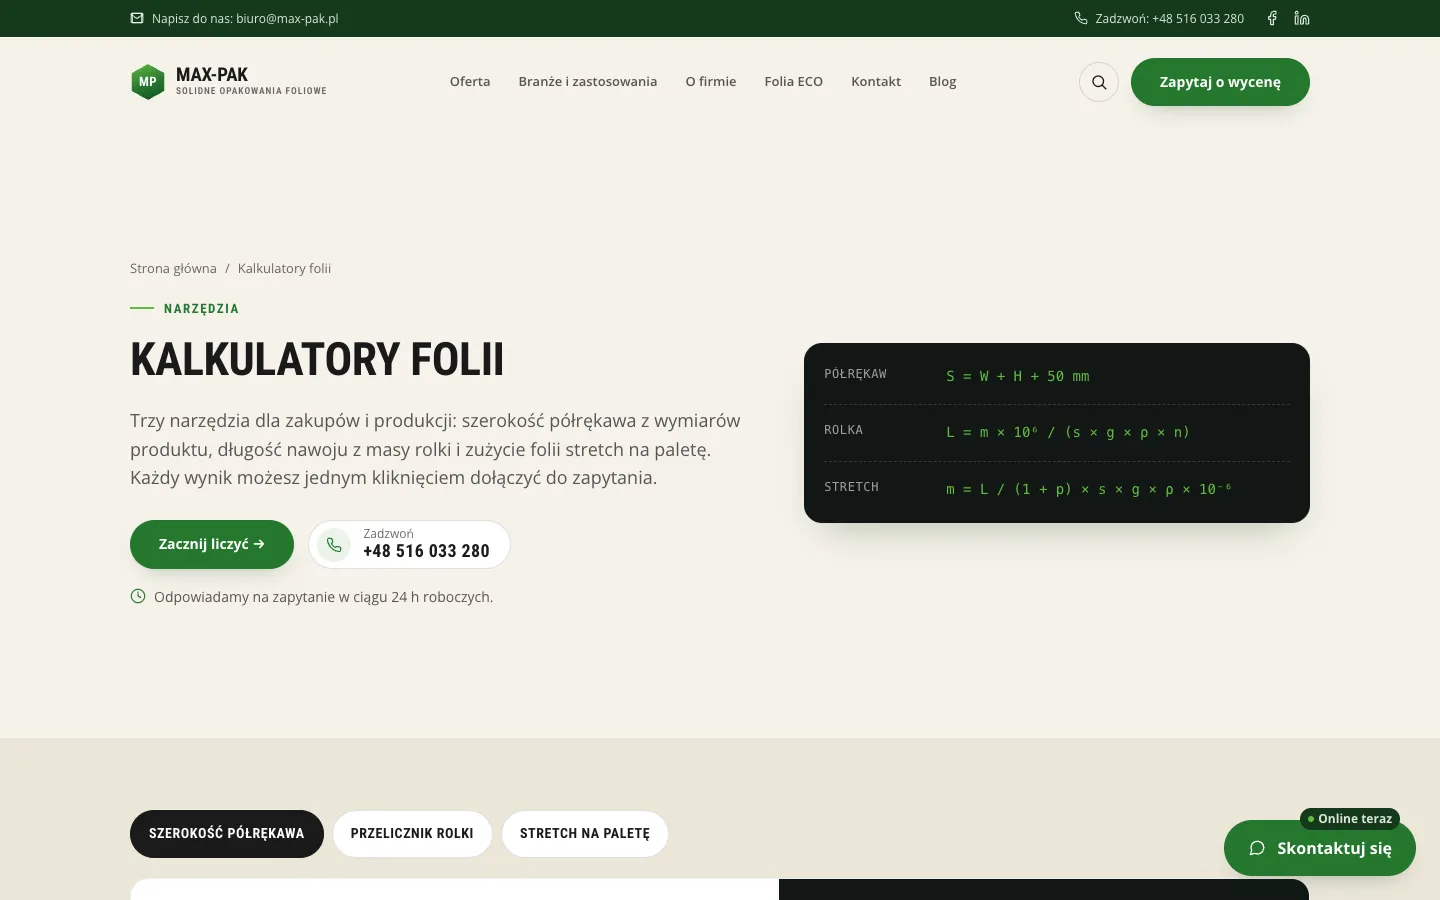Image resolution: width=1440 pixels, height=900 pixels.
Task: Open the Facebook profile icon
Action: pyautogui.click(x=1272, y=18)
